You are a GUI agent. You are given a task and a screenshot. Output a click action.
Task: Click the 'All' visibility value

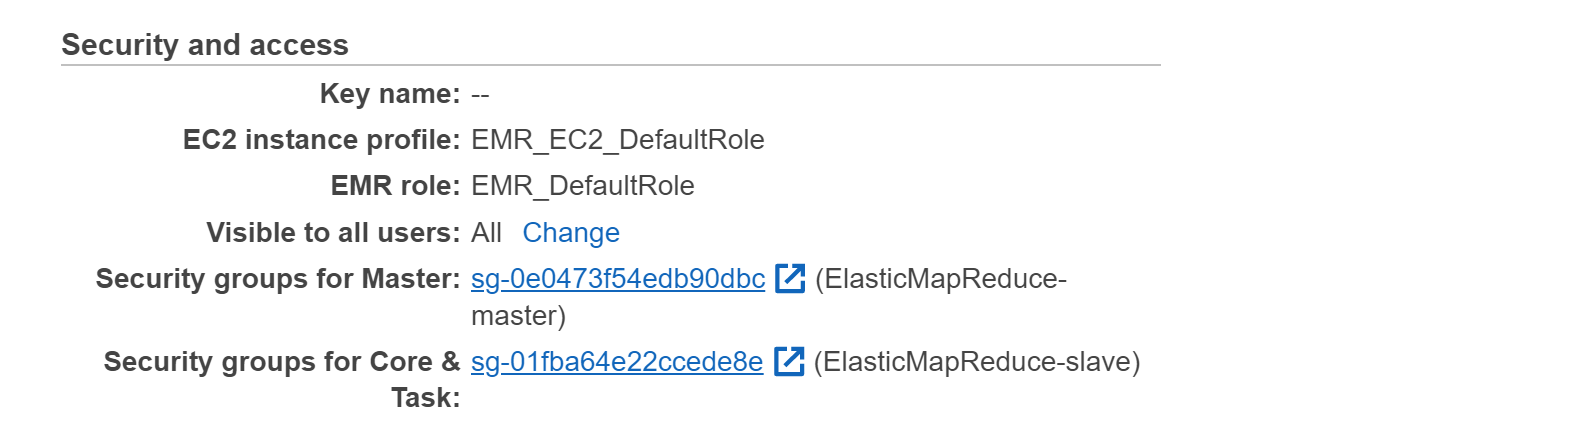tap(486, 233)
